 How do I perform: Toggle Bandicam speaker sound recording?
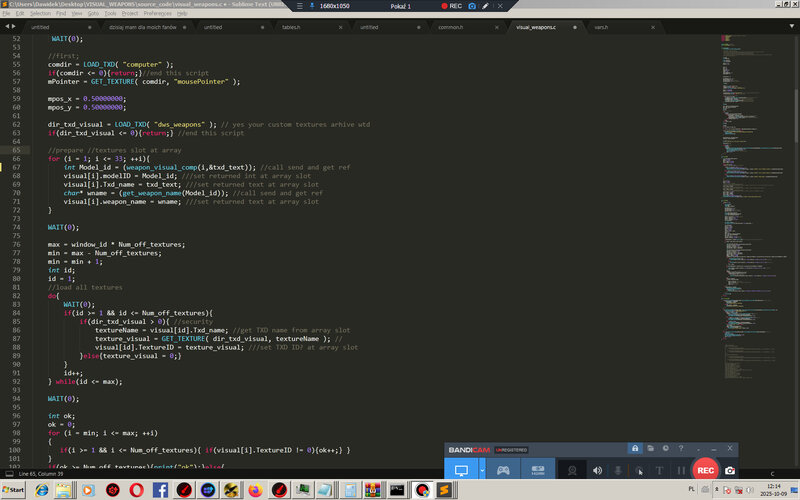click(x=598, y=470)
